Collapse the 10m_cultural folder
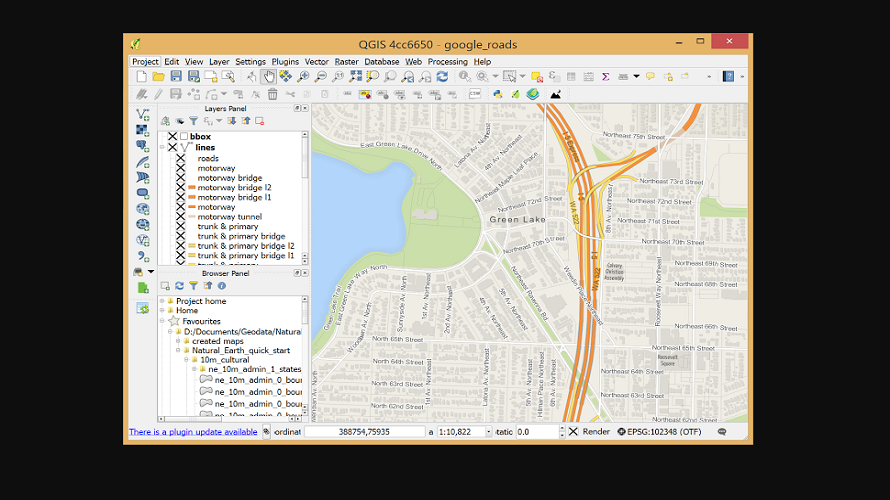The image size is (890, 500). [186, 359]
